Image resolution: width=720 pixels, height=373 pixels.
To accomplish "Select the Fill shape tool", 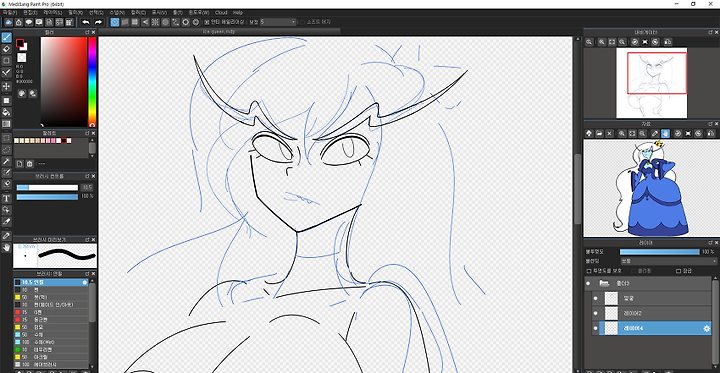I will tap(6, 100).
